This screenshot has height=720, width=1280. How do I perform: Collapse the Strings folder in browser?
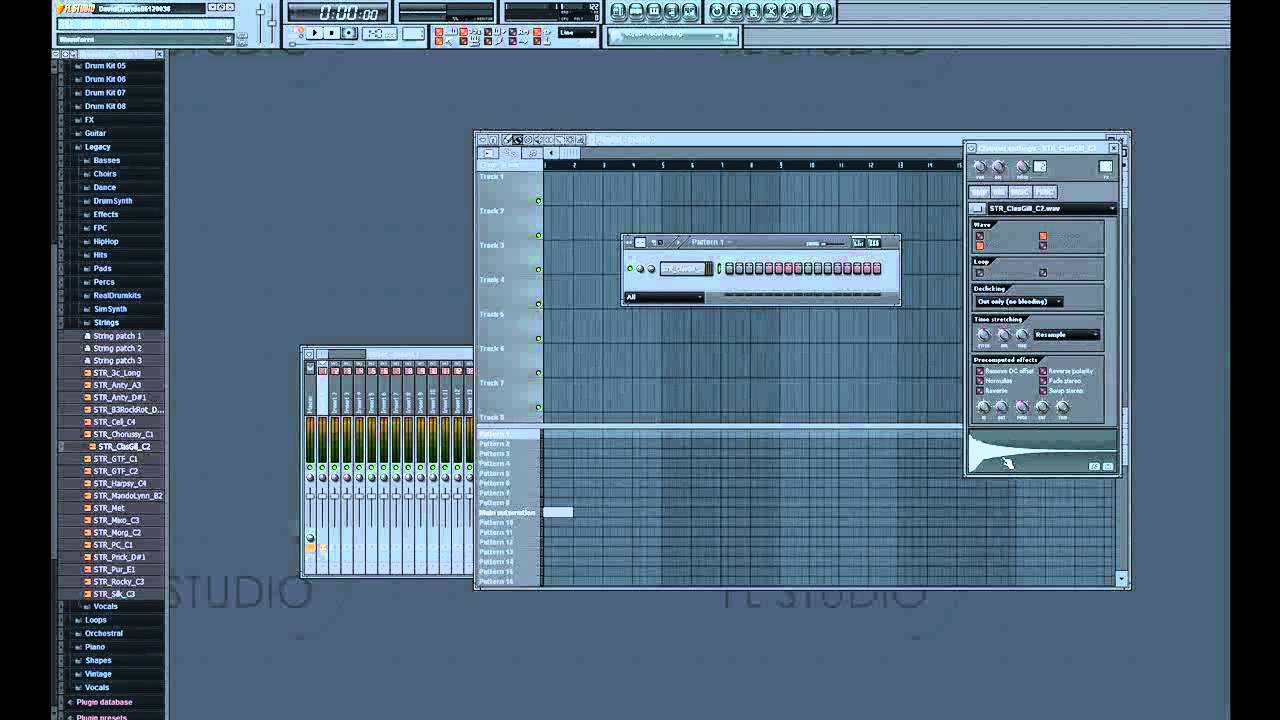[106, 323]
